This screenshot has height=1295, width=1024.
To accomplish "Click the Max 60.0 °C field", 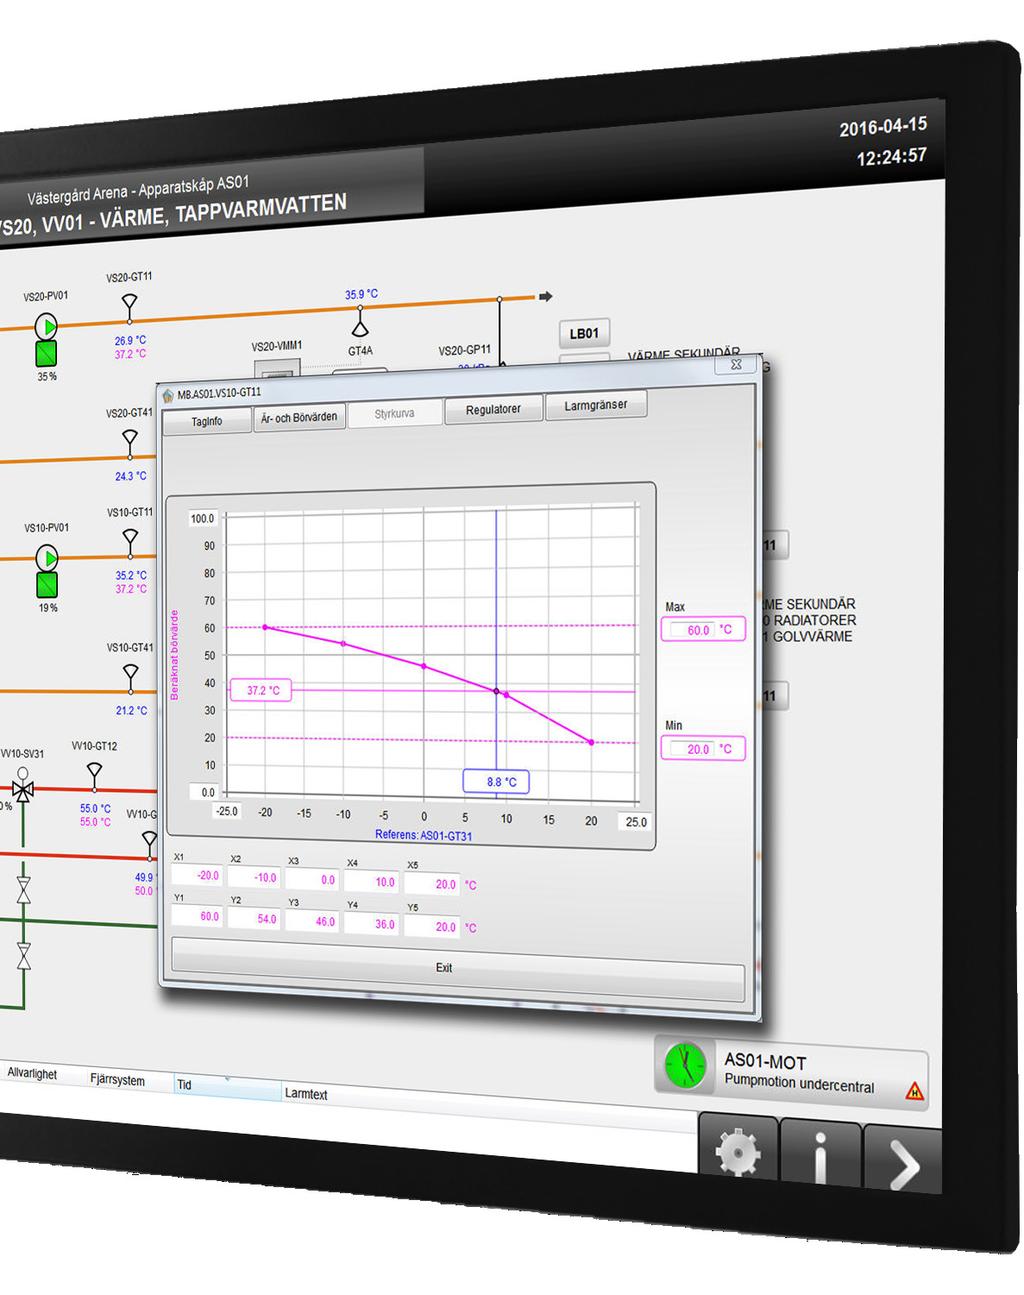I will [703, 630].
